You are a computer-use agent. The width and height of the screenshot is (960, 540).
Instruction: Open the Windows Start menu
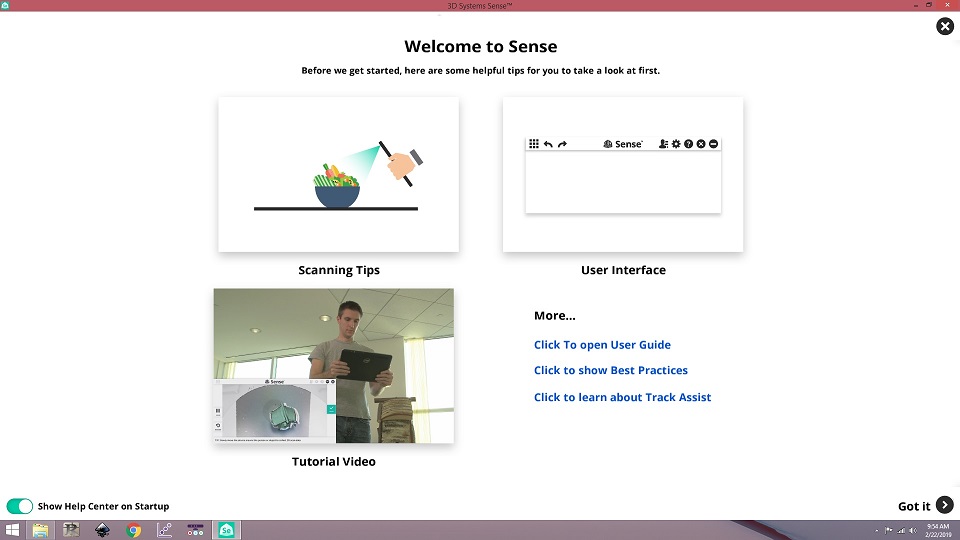click(x=12, y=530)
